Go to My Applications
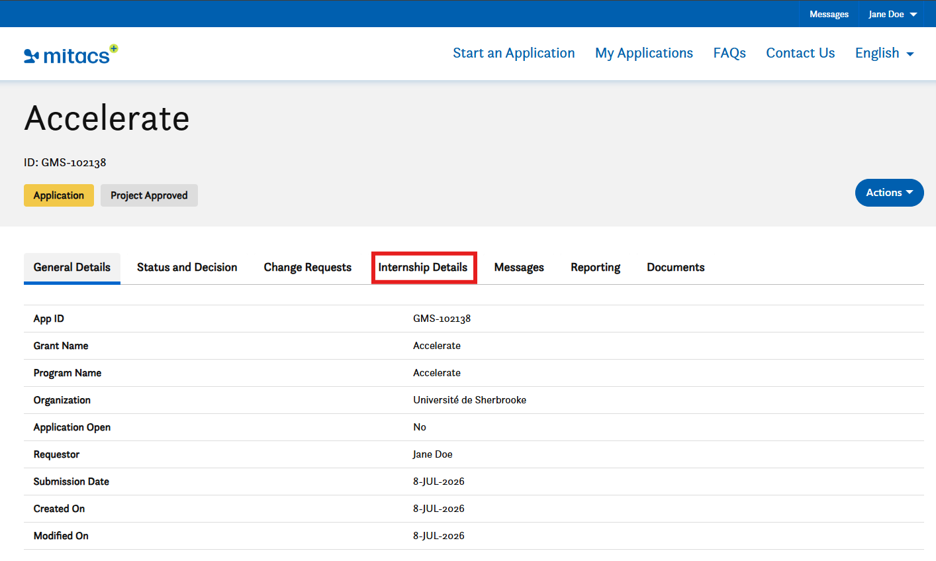936x561 pixels. click(x=644, y=53)
